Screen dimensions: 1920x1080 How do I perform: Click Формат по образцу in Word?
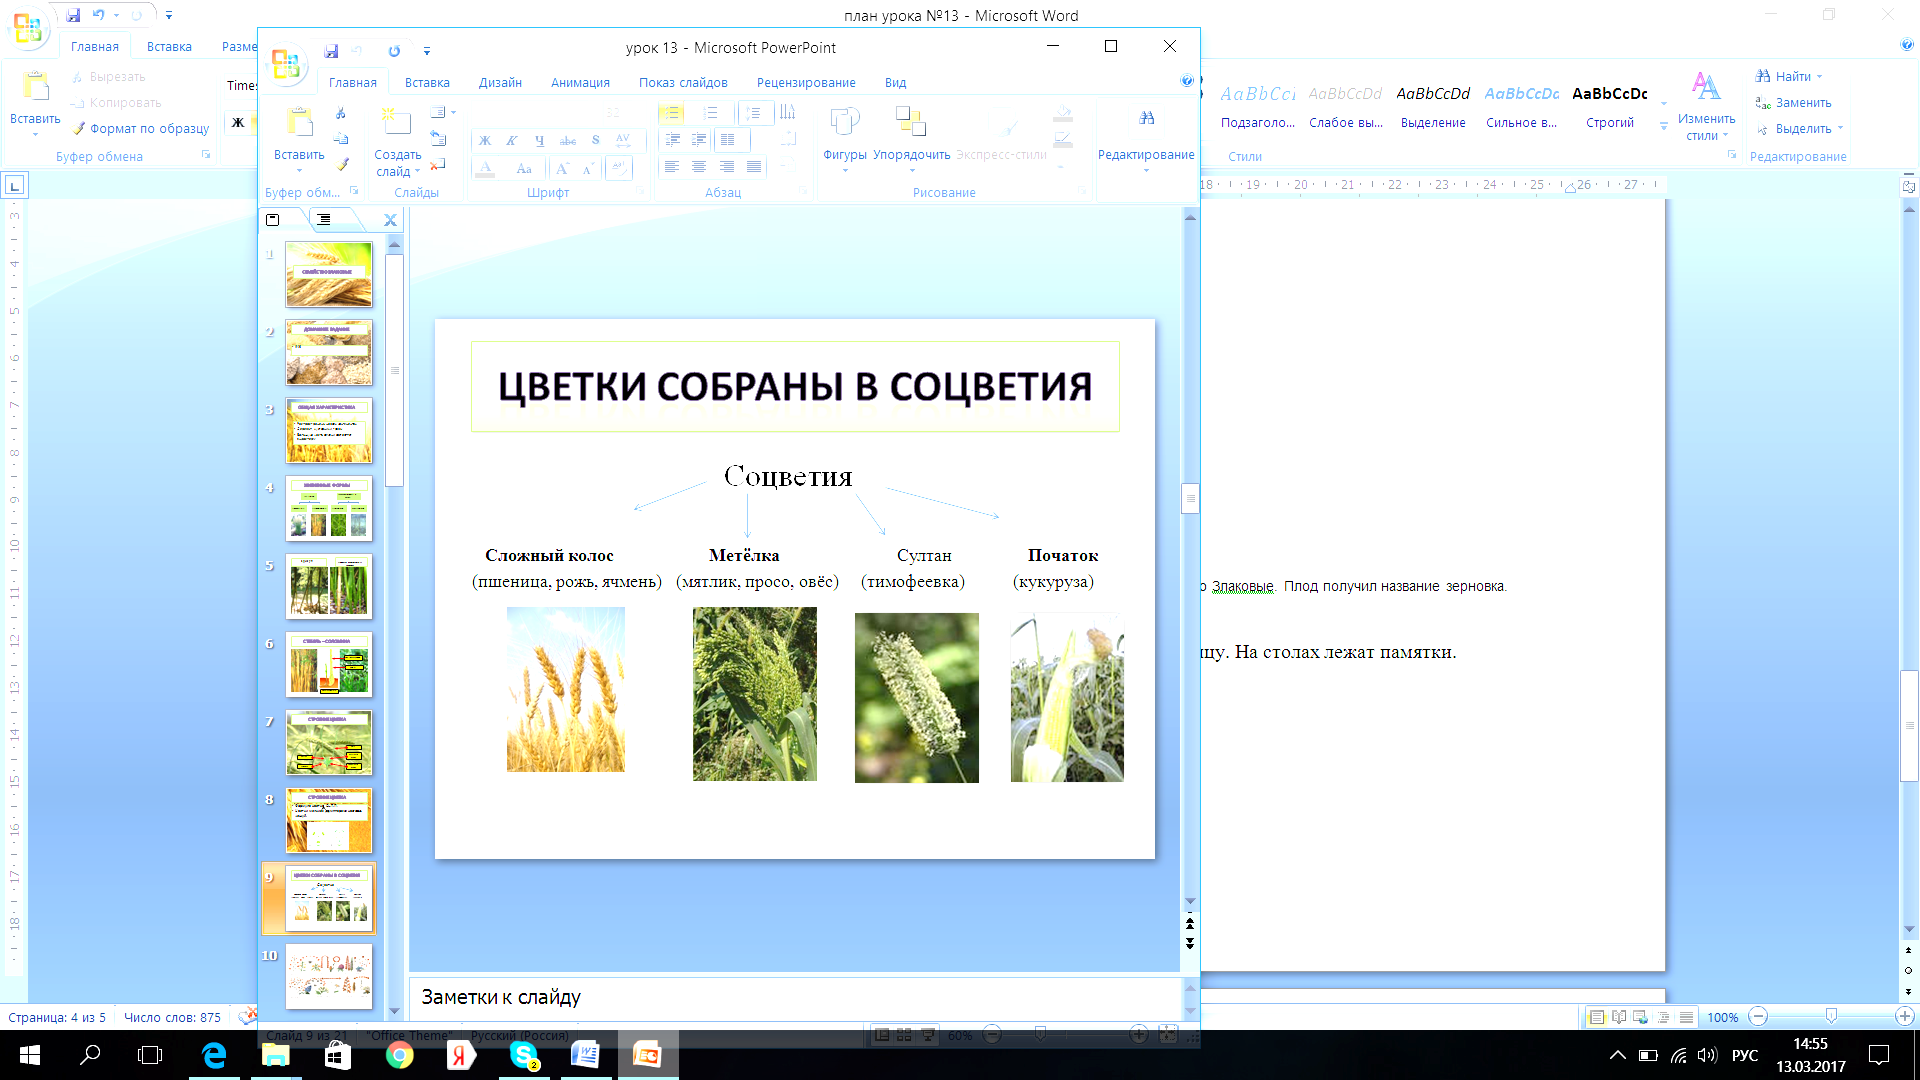pyautogui.click(x=141, y=129)
